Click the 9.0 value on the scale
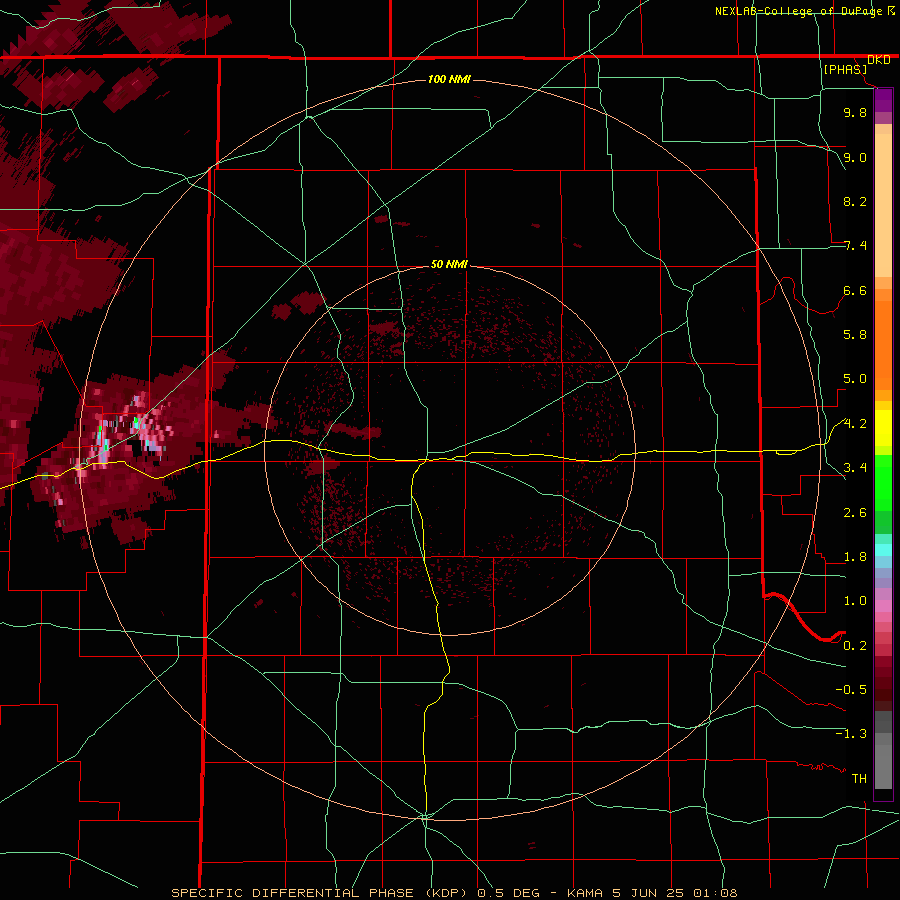The image size is (900, 900). 855,157
